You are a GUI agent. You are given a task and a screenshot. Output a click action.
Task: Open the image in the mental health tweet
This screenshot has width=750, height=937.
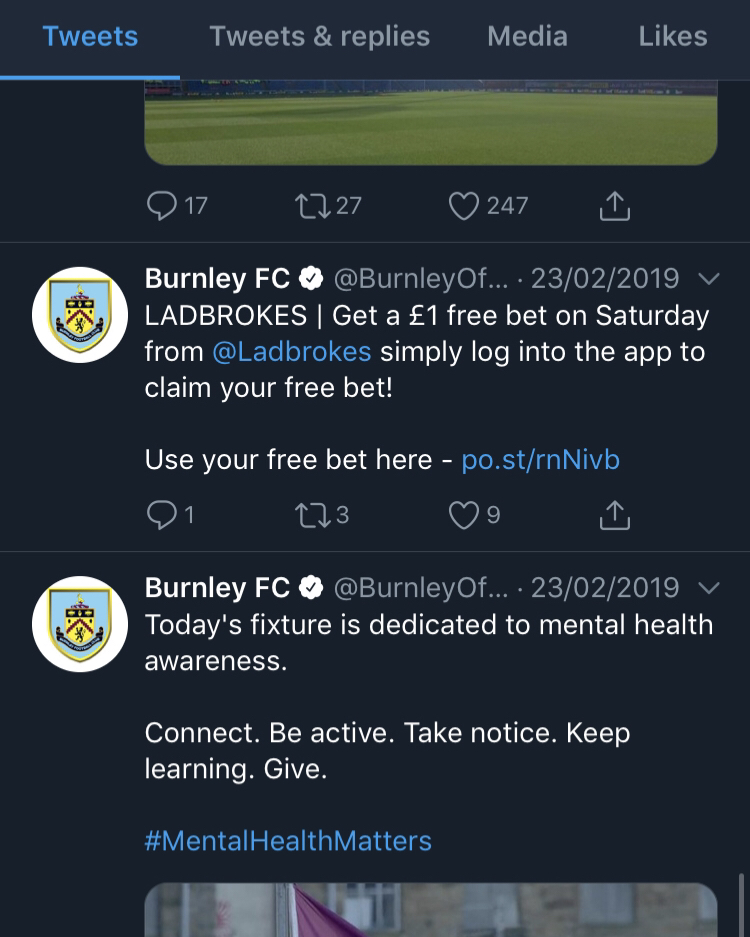(x=431, y=910)
